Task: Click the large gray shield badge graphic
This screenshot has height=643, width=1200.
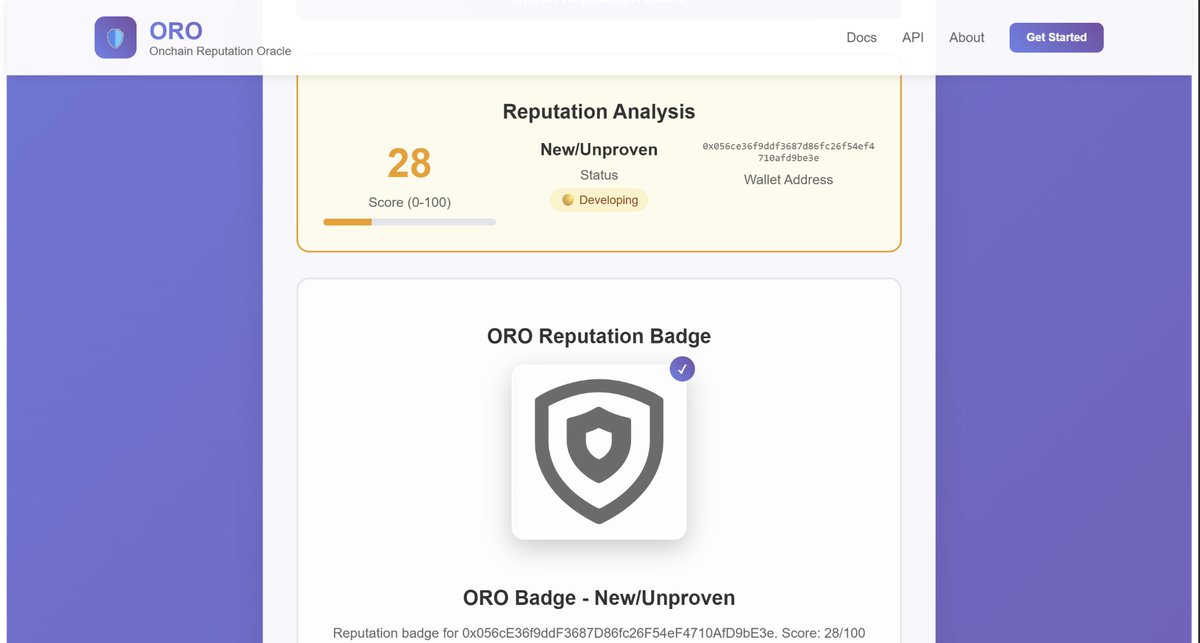Action: tap(598, 450)
